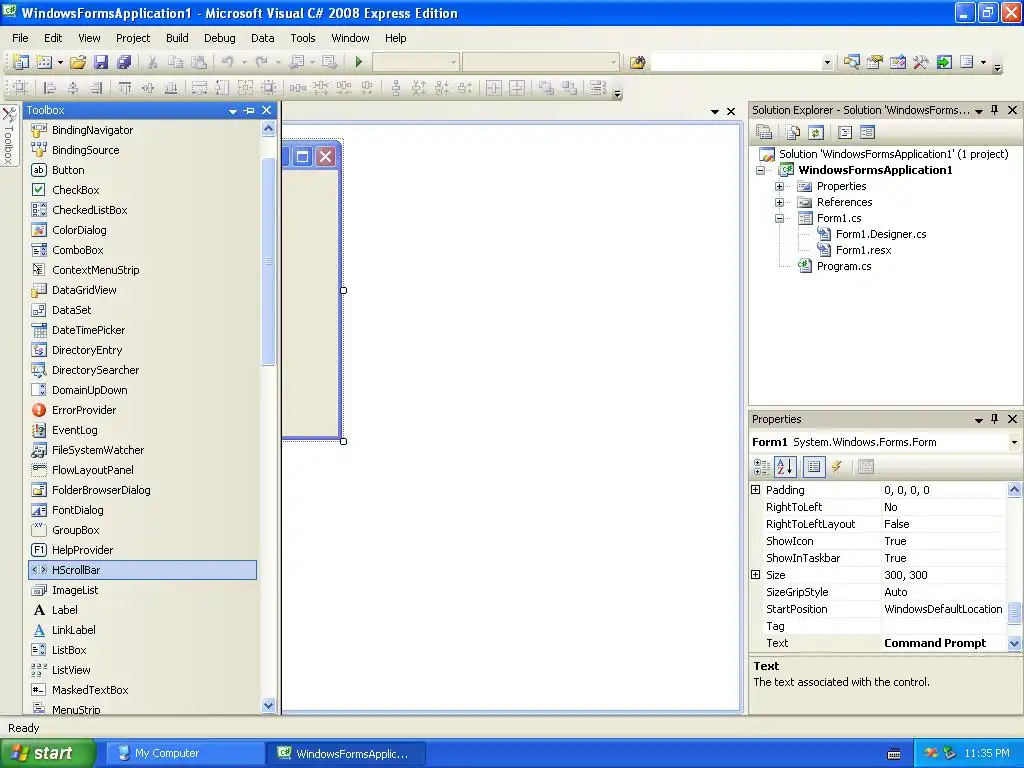Start debugging with the green play icon

point(359,62)
